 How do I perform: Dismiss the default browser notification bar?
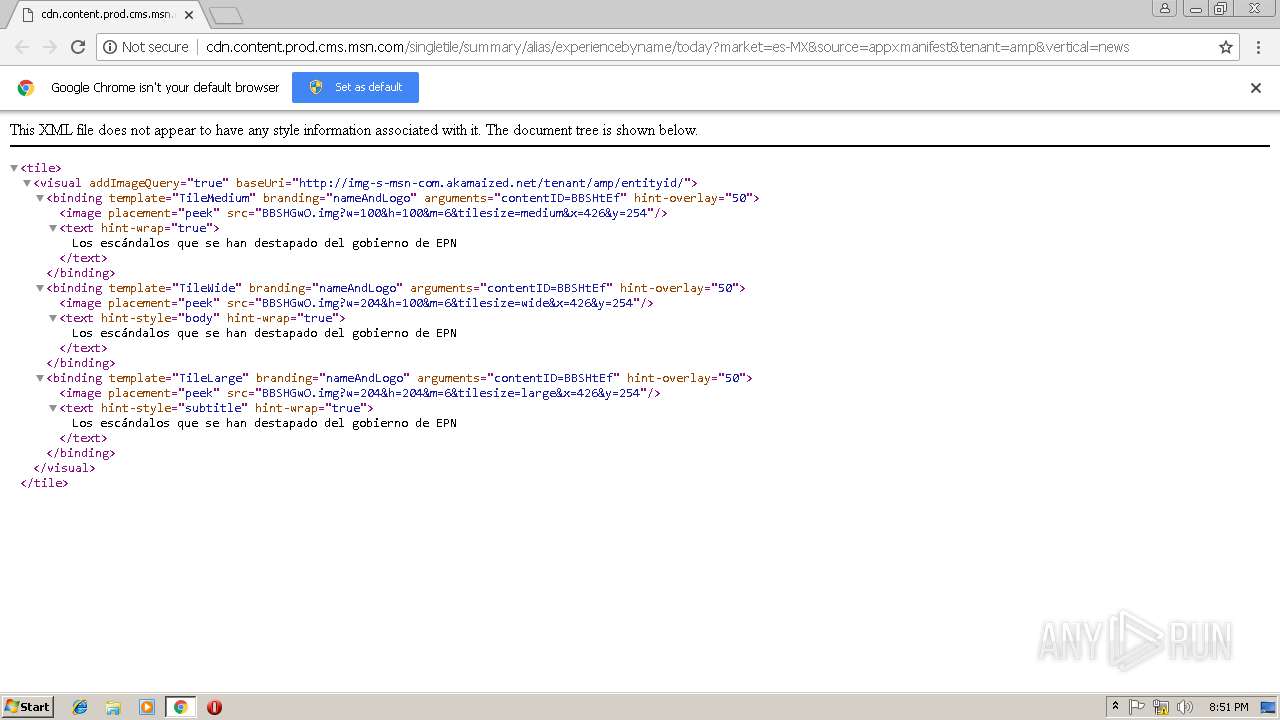1256,88
